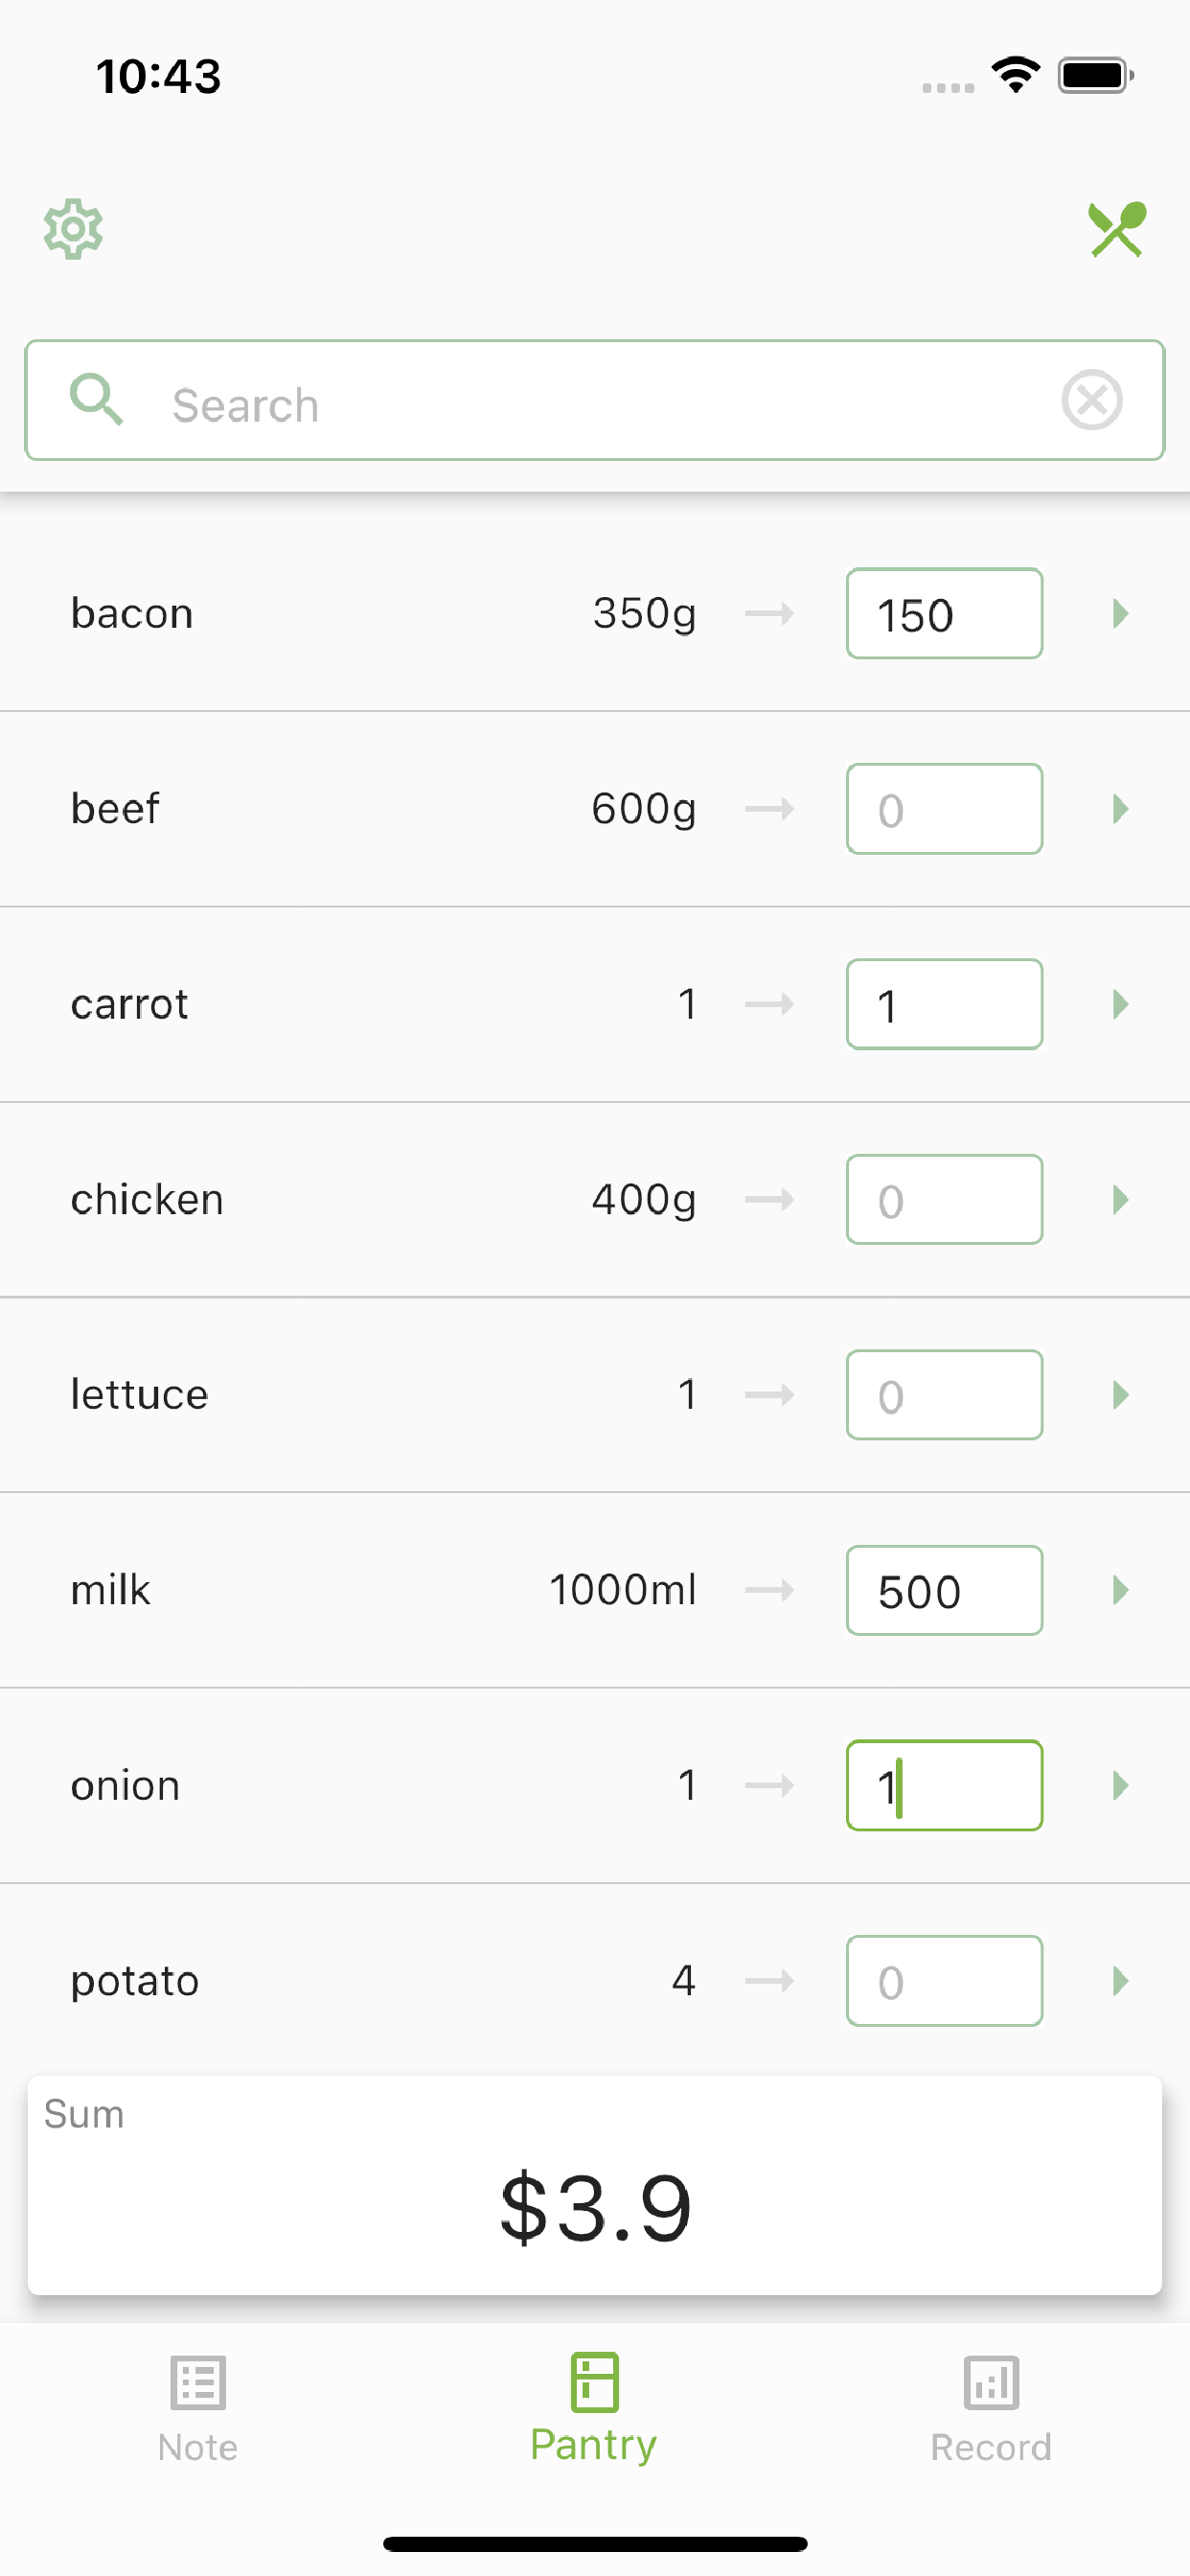Tap the Sum total card
Viewport: 1190px width, 2576px height.
click(x=595, y=2185)
